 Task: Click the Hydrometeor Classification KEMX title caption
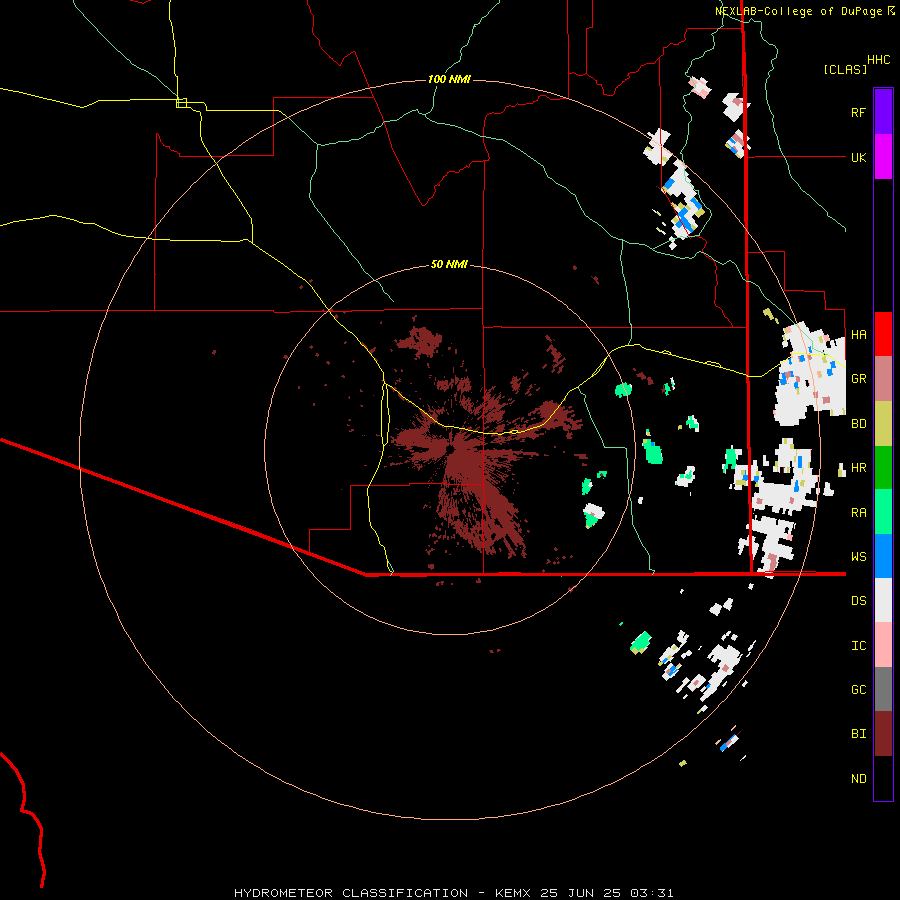coord(453,893)
